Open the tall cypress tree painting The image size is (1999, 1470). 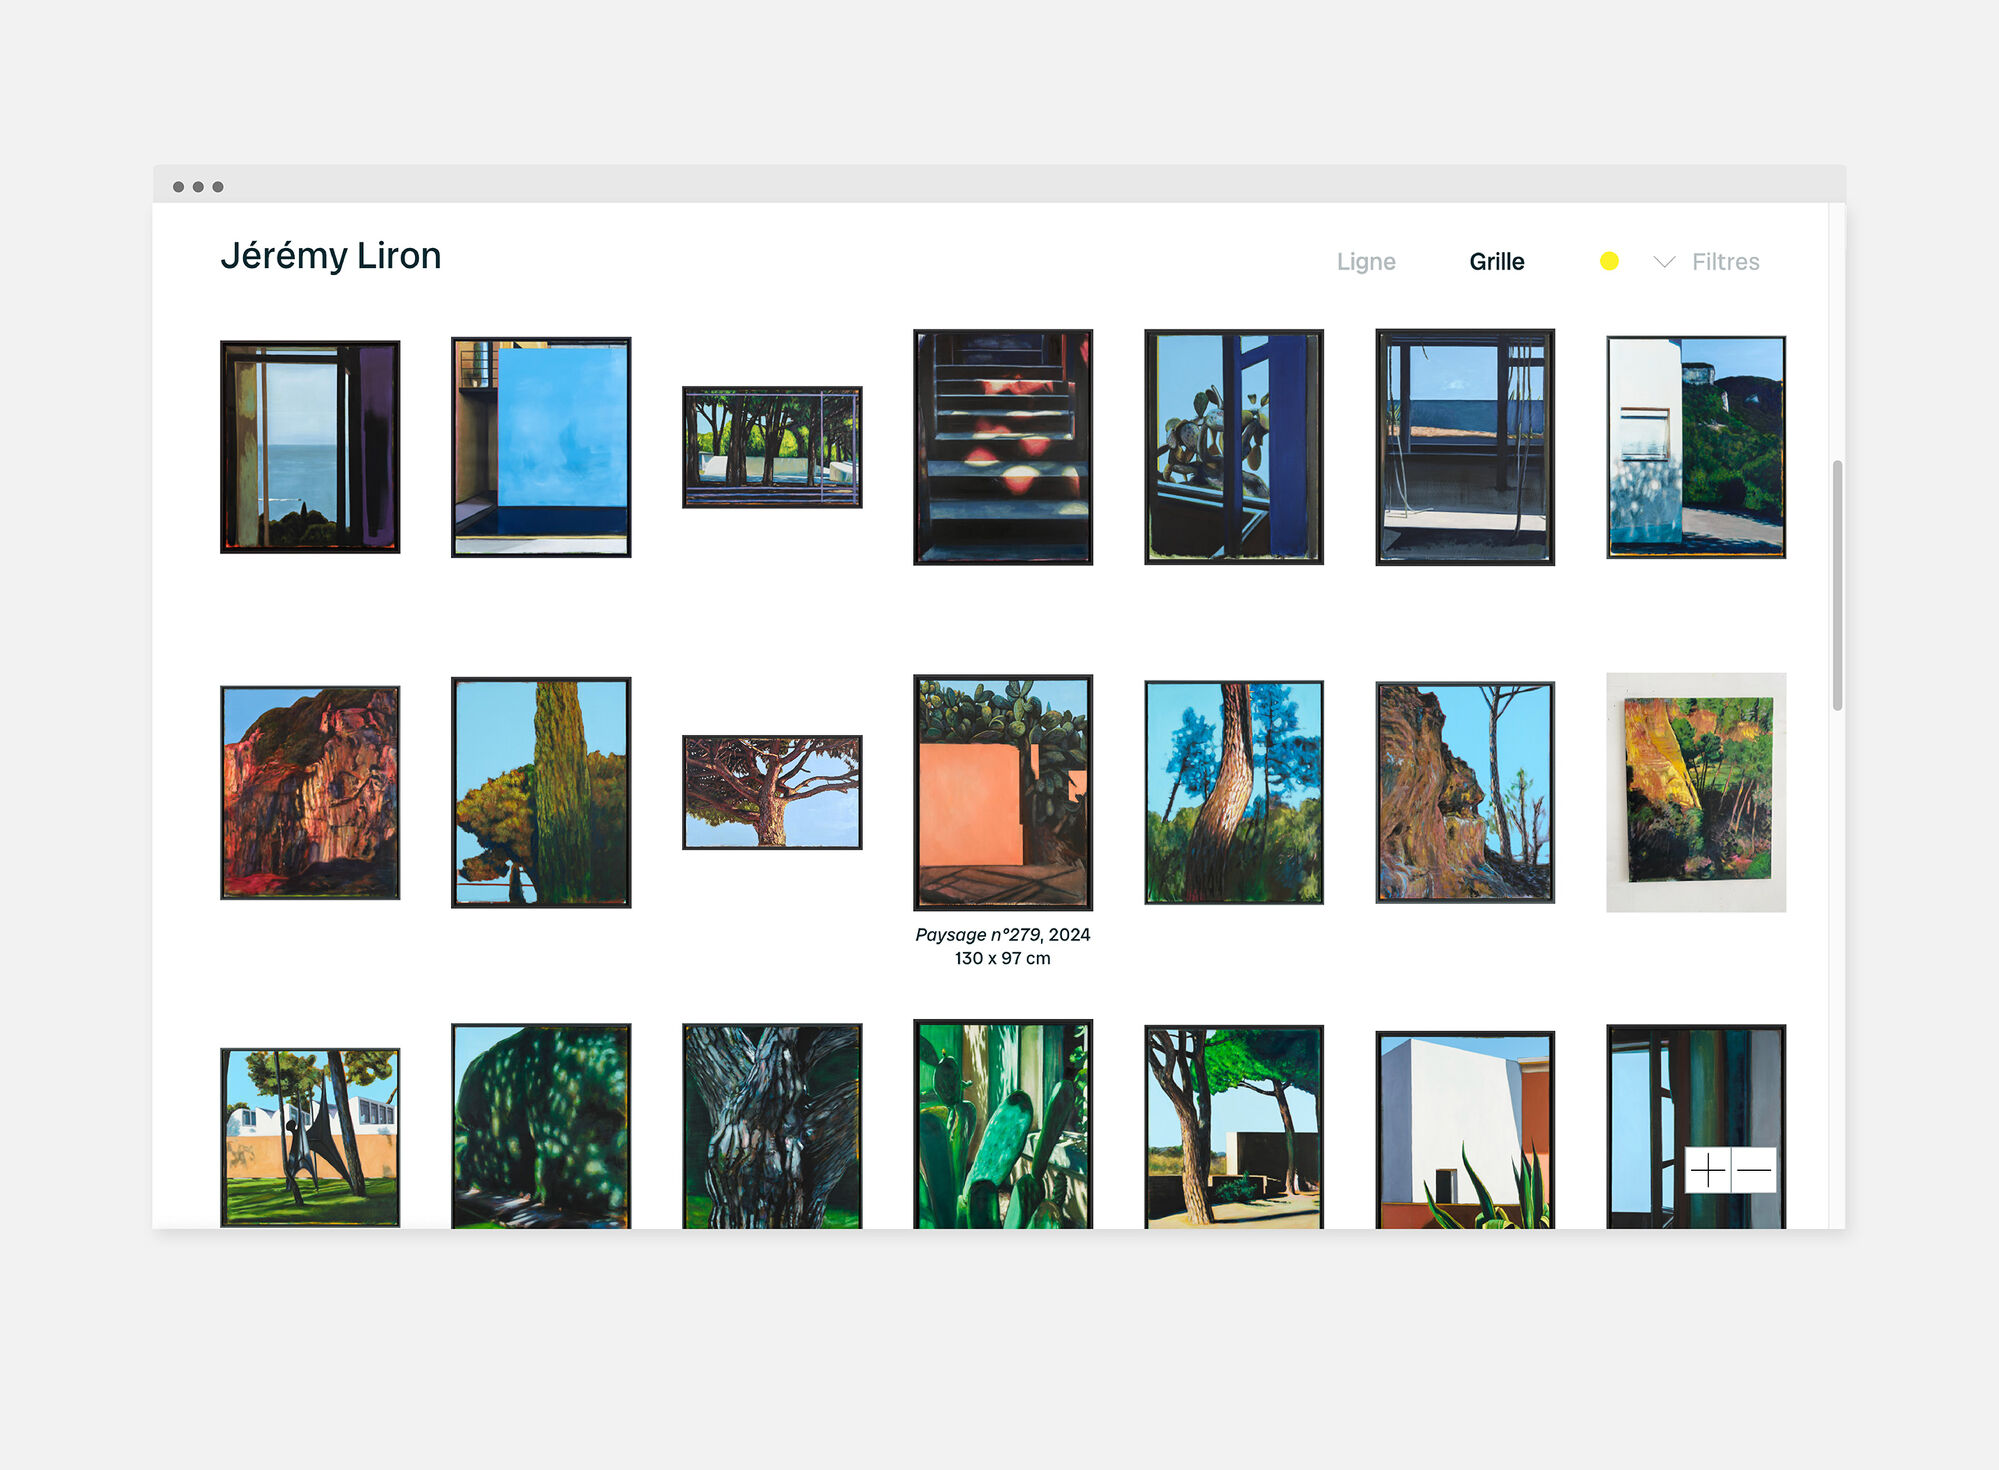[x=540, y=792]
